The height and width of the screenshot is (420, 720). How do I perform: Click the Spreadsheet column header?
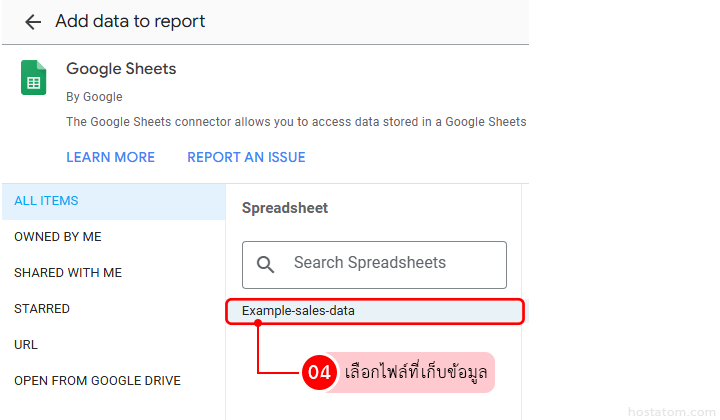point(285,208)
